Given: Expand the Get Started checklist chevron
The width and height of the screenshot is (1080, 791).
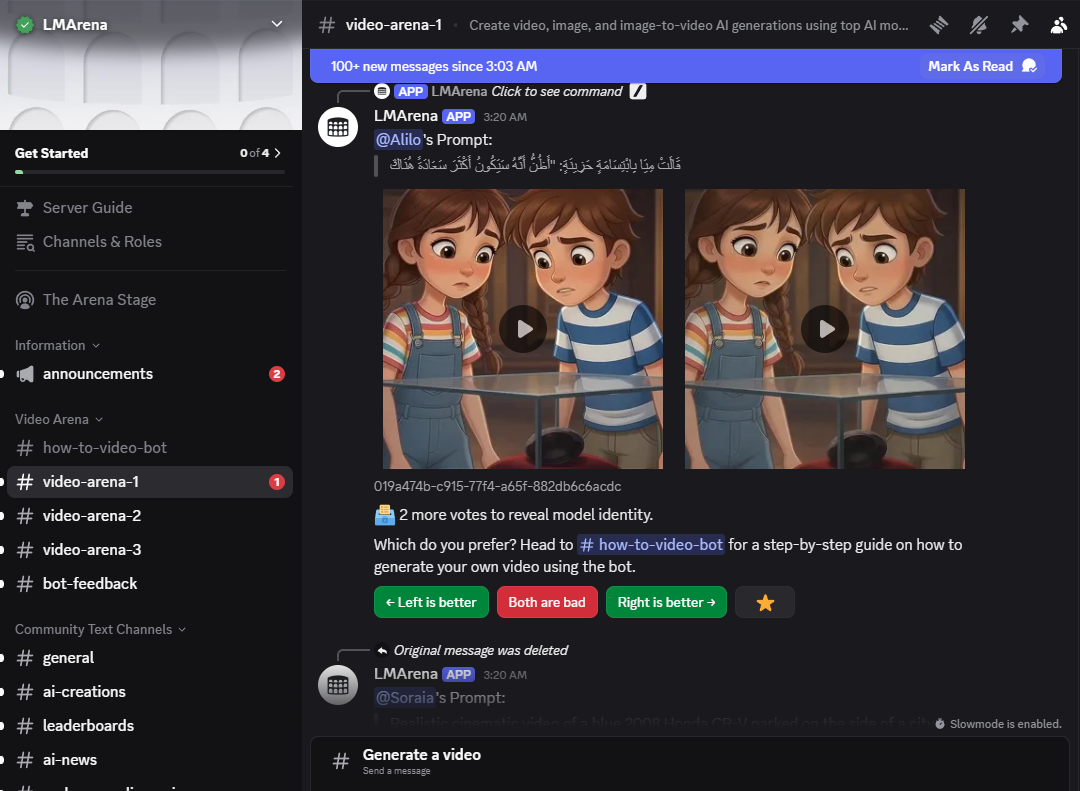Looking at the screenshot, I should [277, 153].
